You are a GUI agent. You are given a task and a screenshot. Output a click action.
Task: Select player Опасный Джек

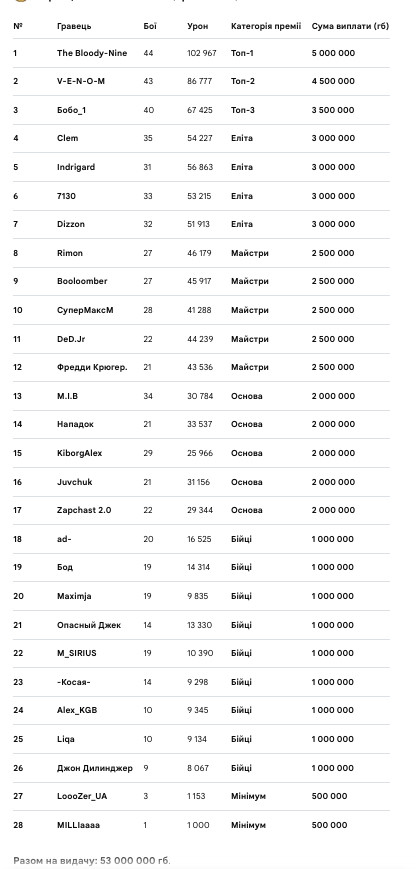pyautogui.click(x=89, y=625)
